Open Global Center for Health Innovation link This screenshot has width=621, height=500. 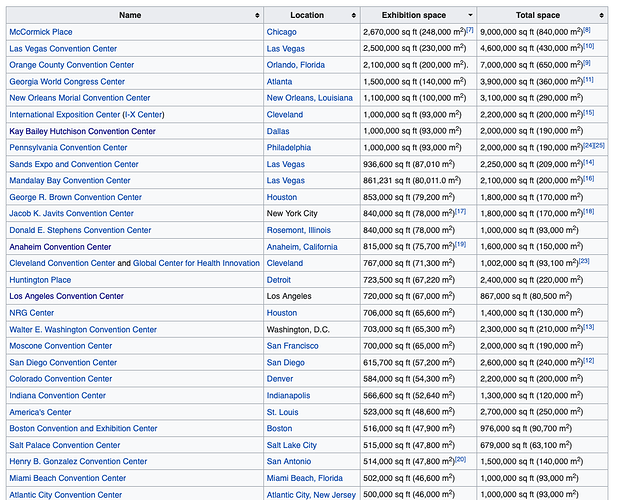coord(196,263)
